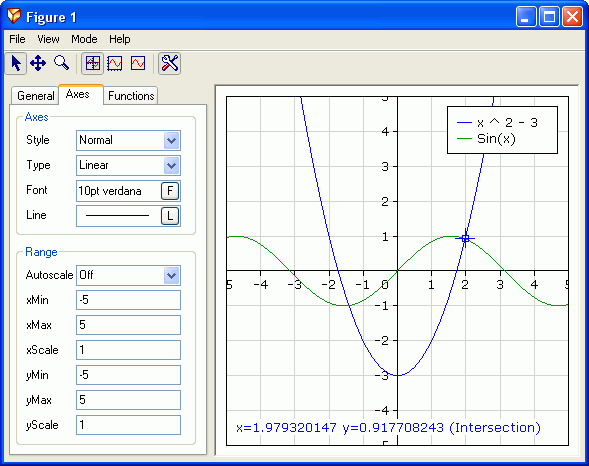Click the plain graph style icon
Screen dimensions: 589x466
pyautogui.click(x=138, y=63)
